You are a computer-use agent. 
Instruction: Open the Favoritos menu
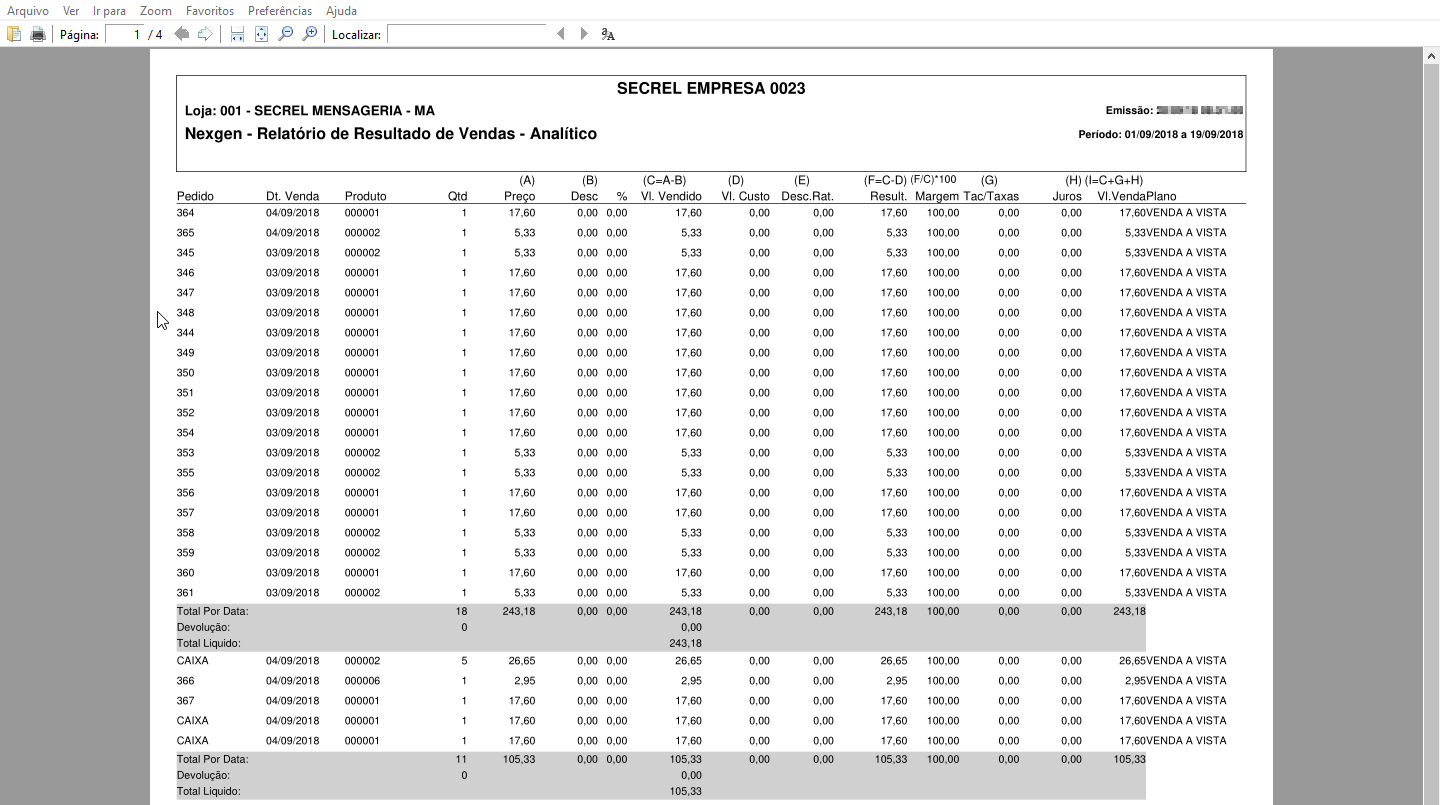click(x=210, y=11)
